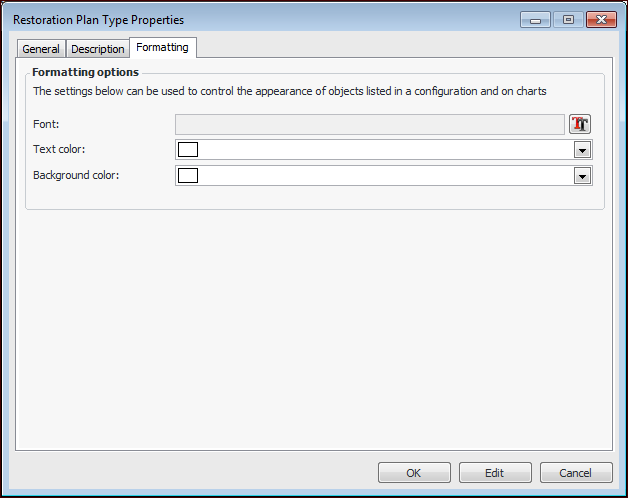Close the dialog with the red X
This screenshot has width=628, height=498.
click(x=600, y=20)
